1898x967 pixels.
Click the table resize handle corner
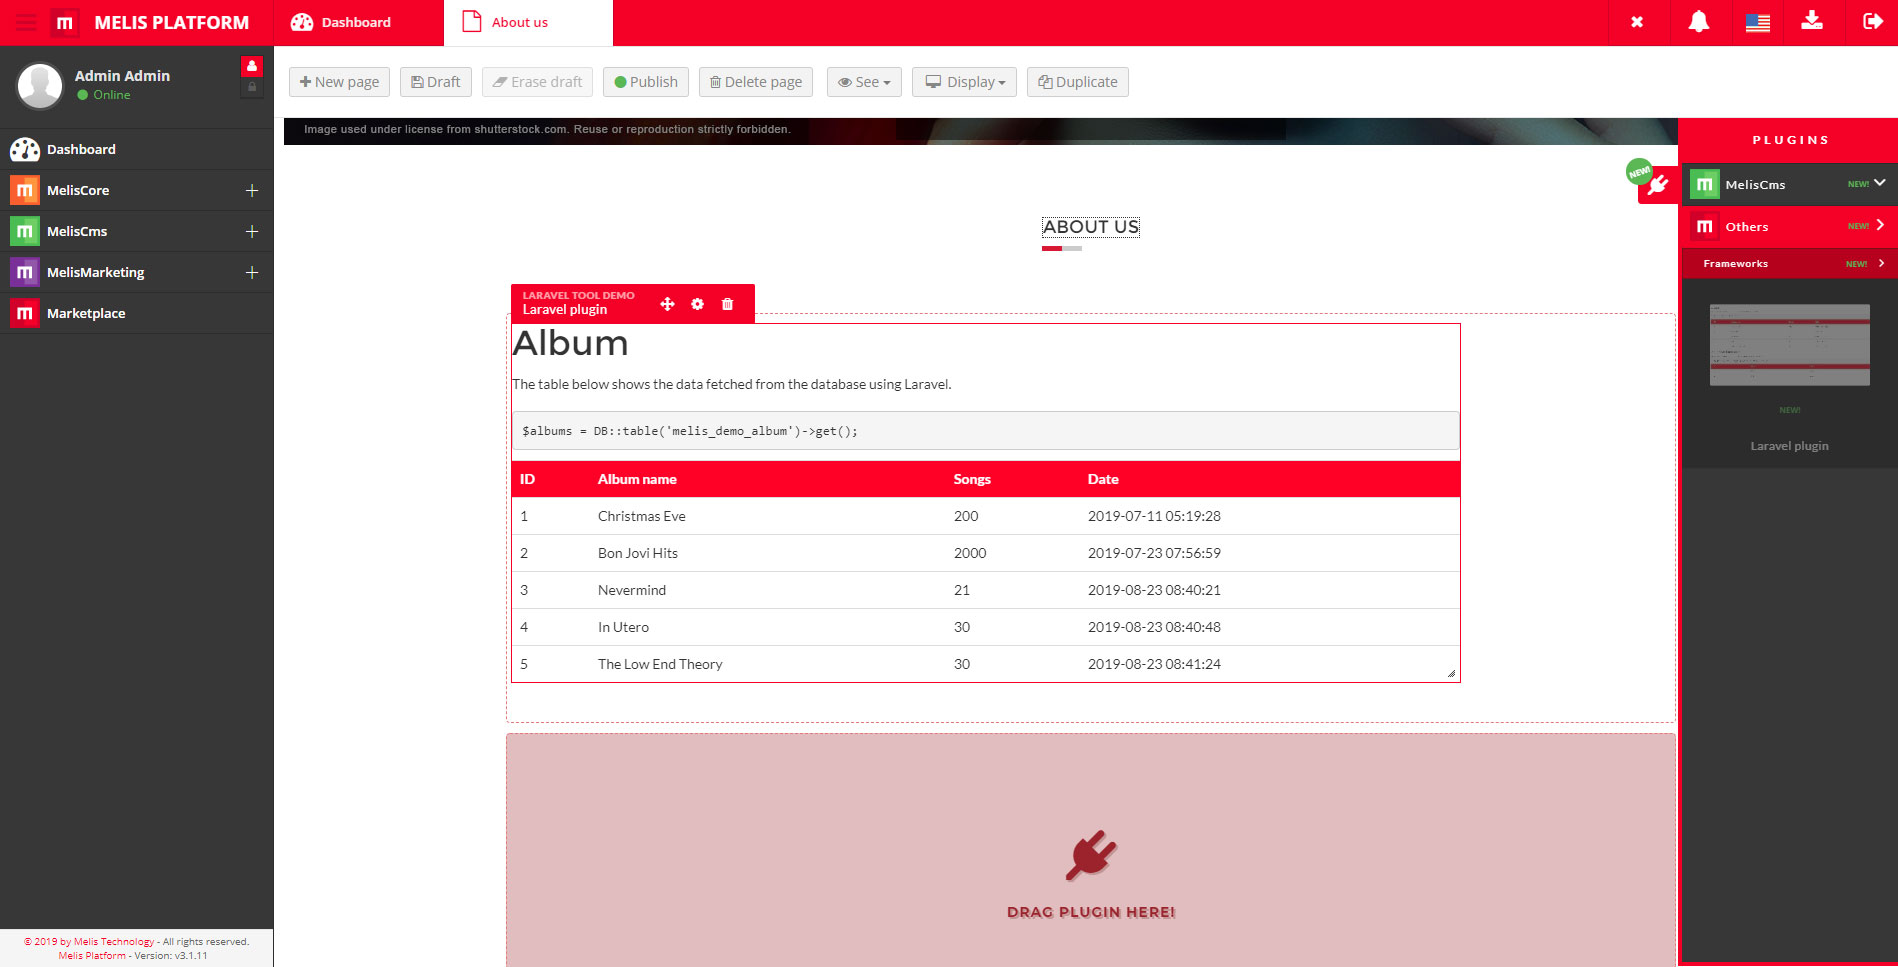(x=1451, y=674)
